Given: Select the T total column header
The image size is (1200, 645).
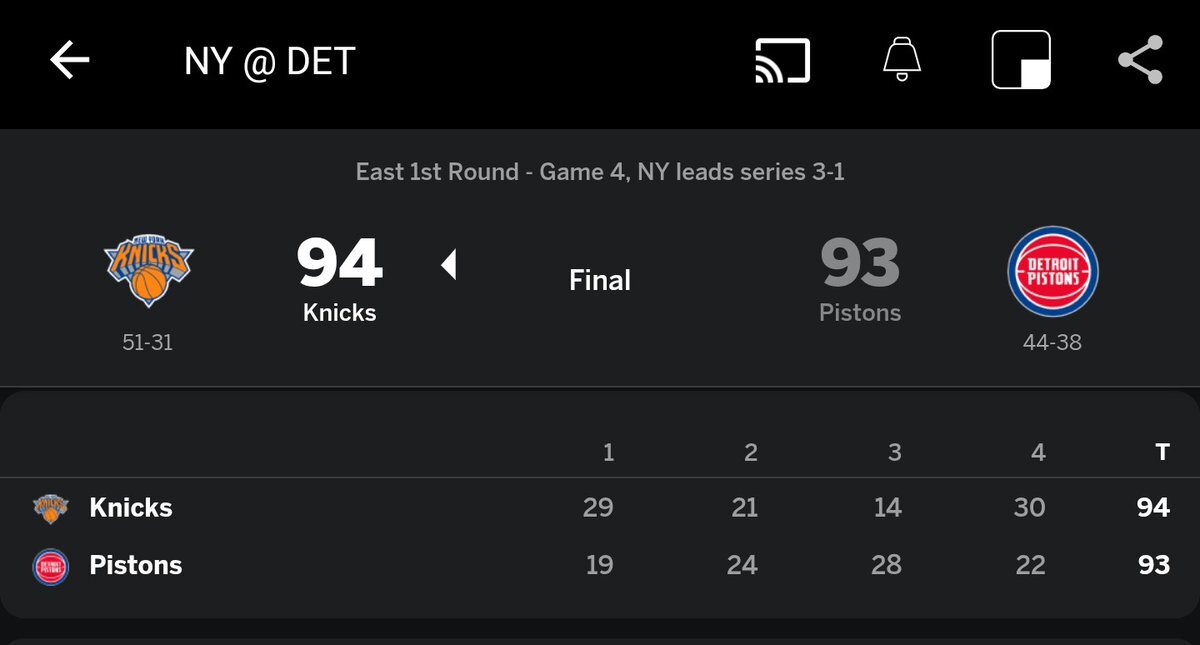Looking at the screenshot, I should 1162,453.
